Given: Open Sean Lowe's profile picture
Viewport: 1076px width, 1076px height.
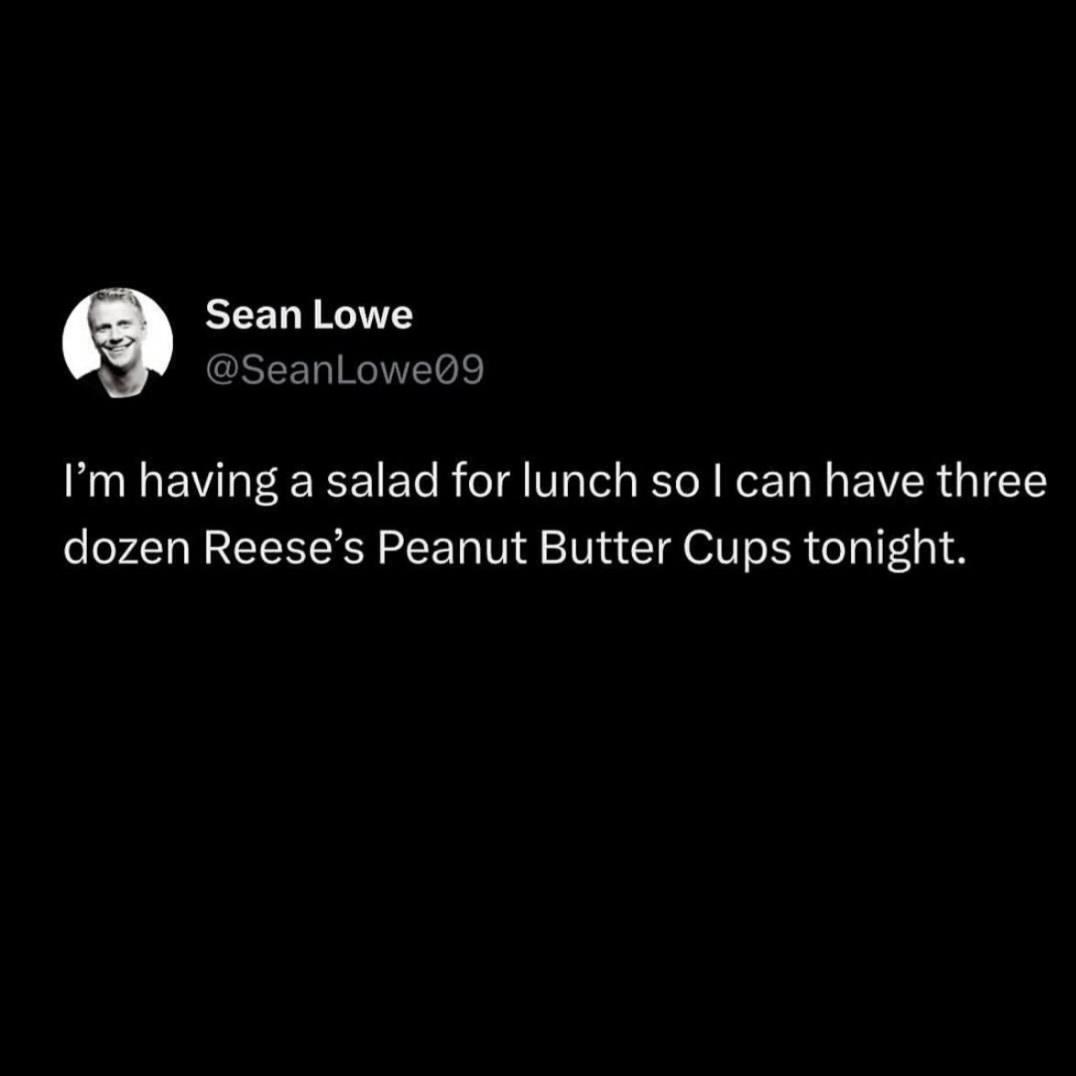Looking at the screenshot, I should 117,342.
